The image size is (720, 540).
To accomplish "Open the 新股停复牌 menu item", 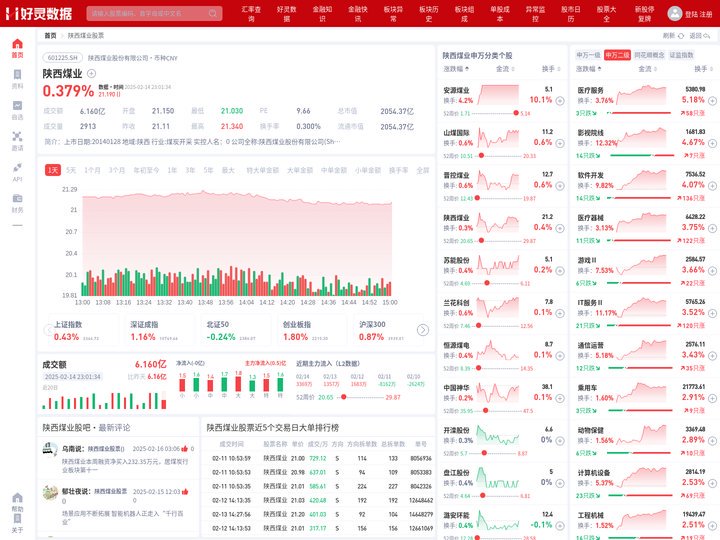I will [645, 13].
